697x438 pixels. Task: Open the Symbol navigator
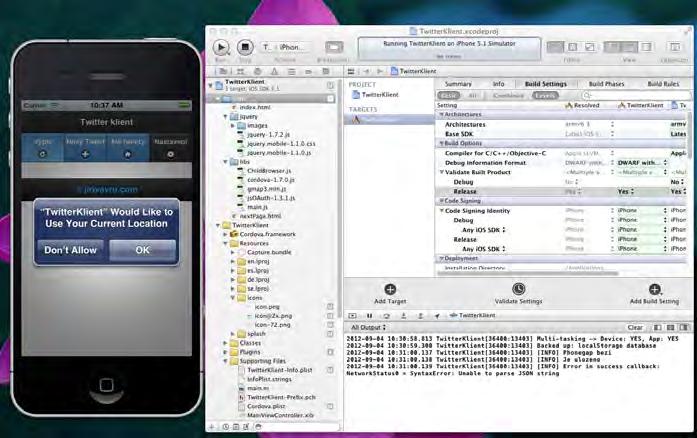(240, 71)
